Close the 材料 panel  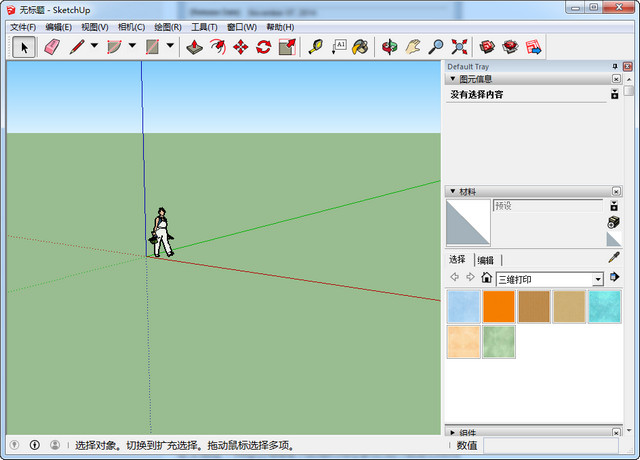[616, 191]
